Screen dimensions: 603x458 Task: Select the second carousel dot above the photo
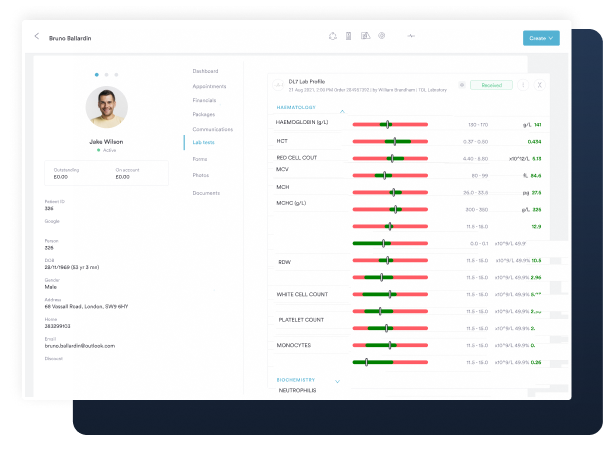(x=107, y=74)
